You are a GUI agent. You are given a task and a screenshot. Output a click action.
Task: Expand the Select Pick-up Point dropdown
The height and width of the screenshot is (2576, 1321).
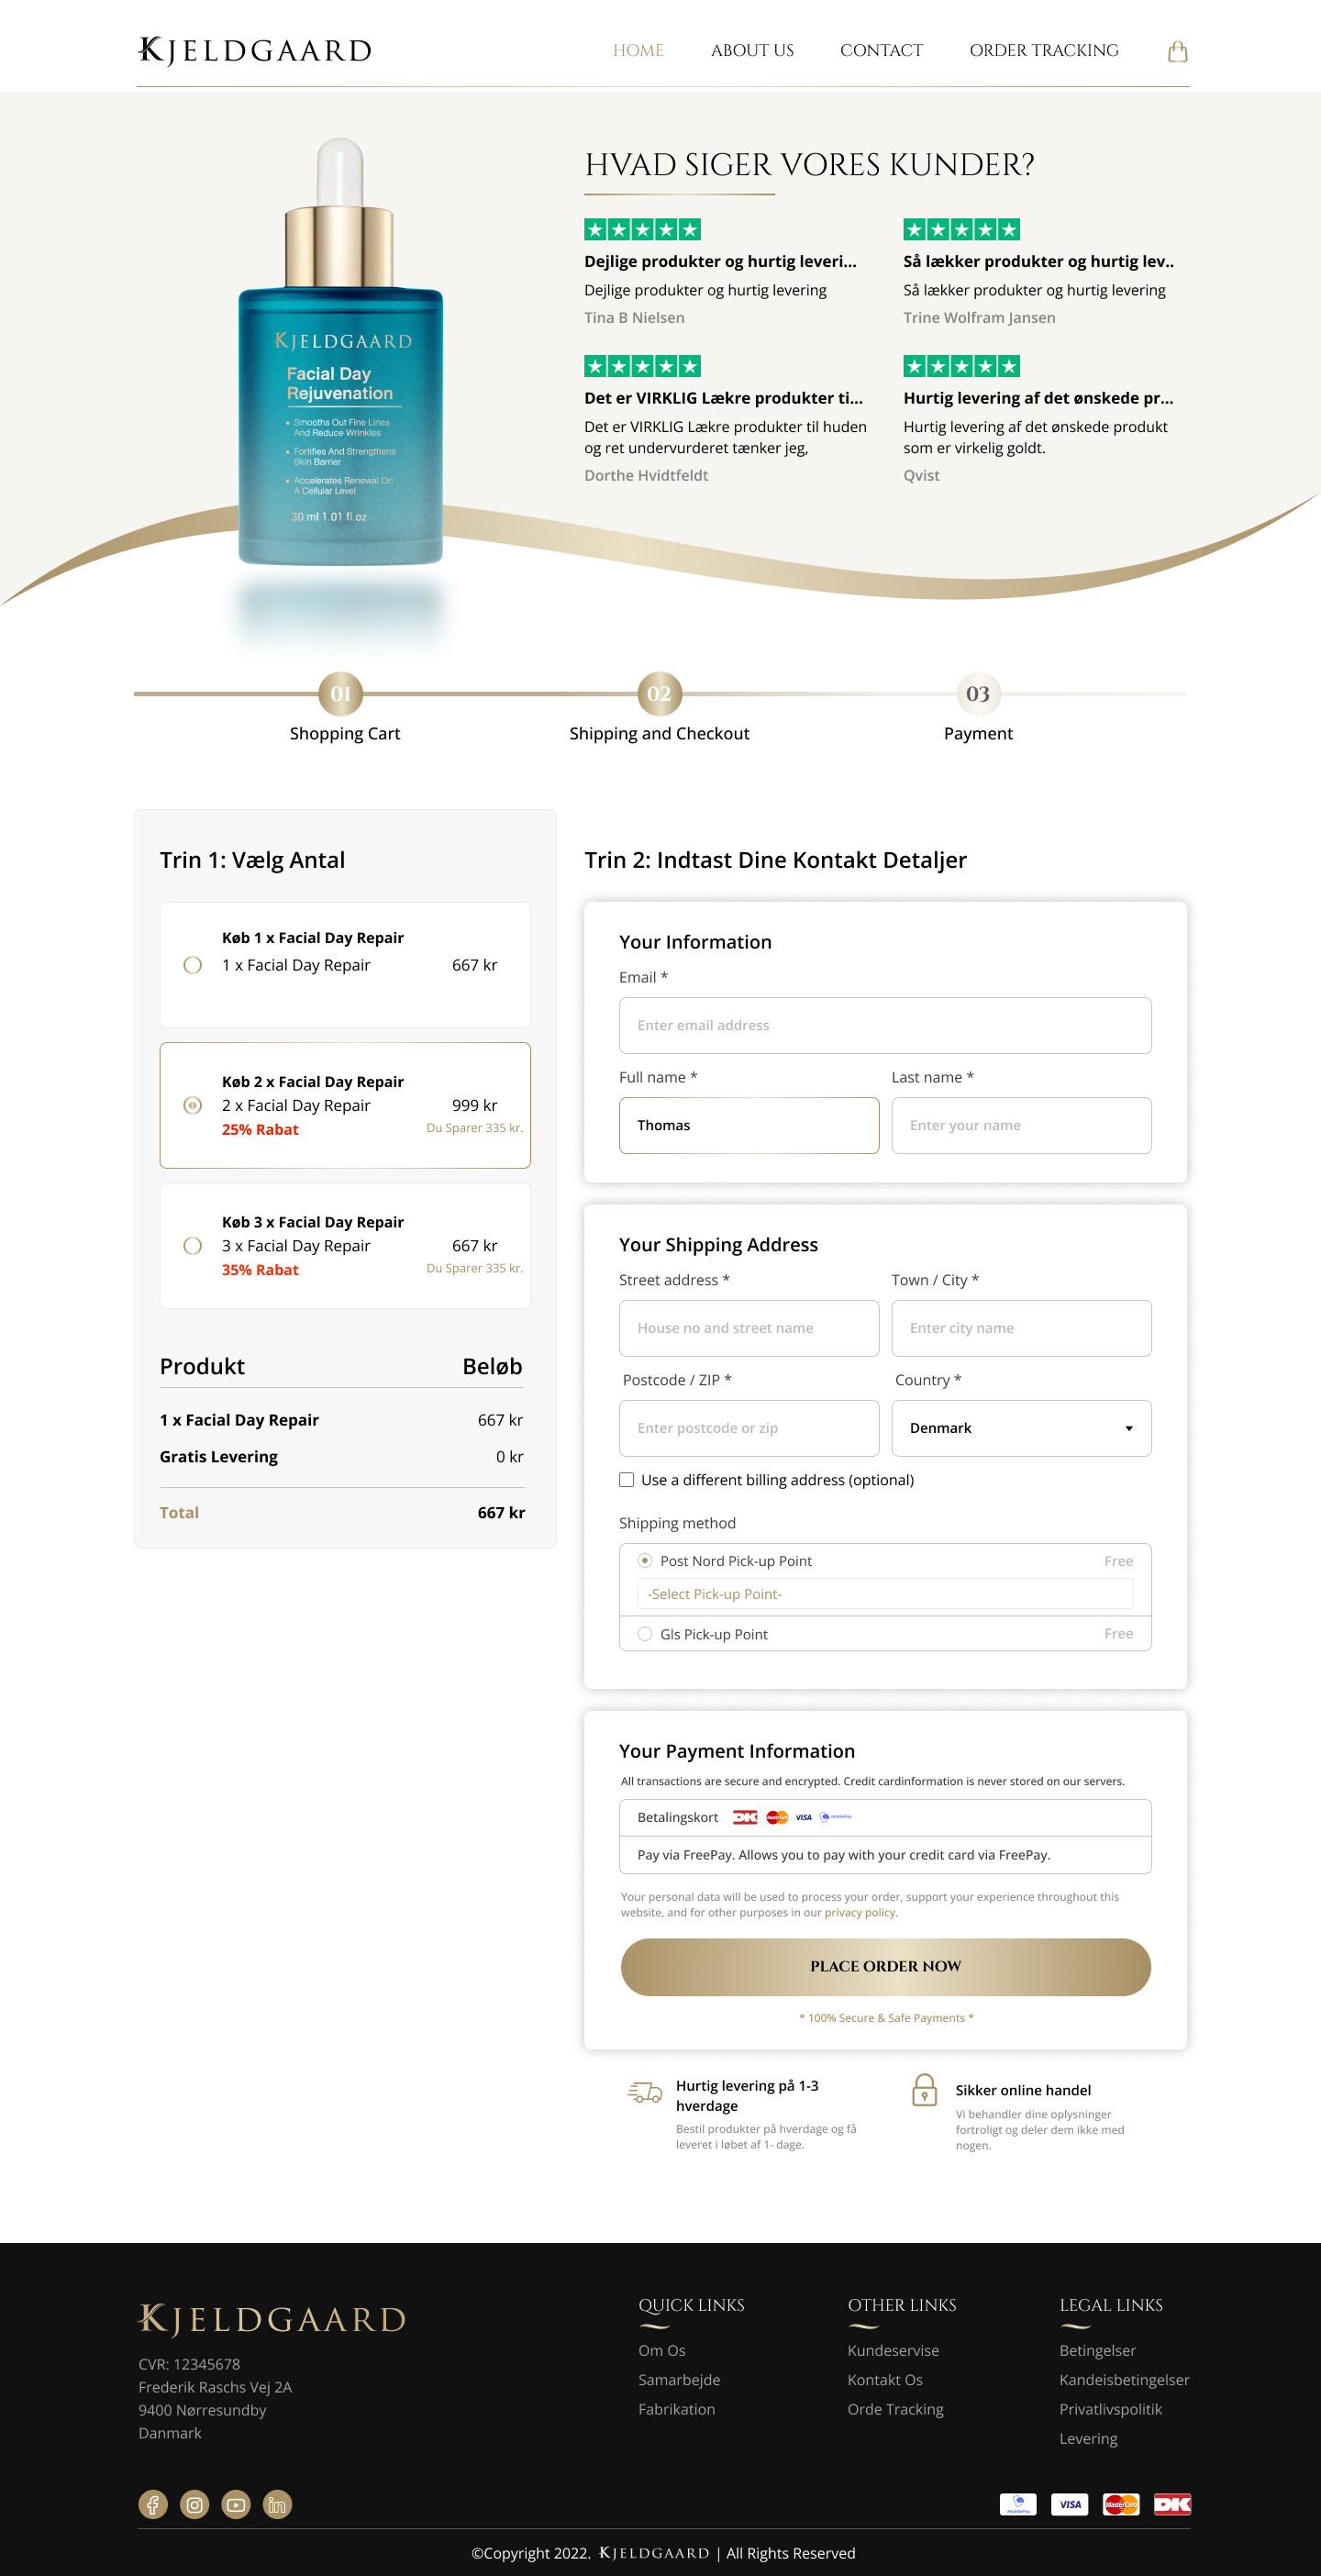point(884,1594)
